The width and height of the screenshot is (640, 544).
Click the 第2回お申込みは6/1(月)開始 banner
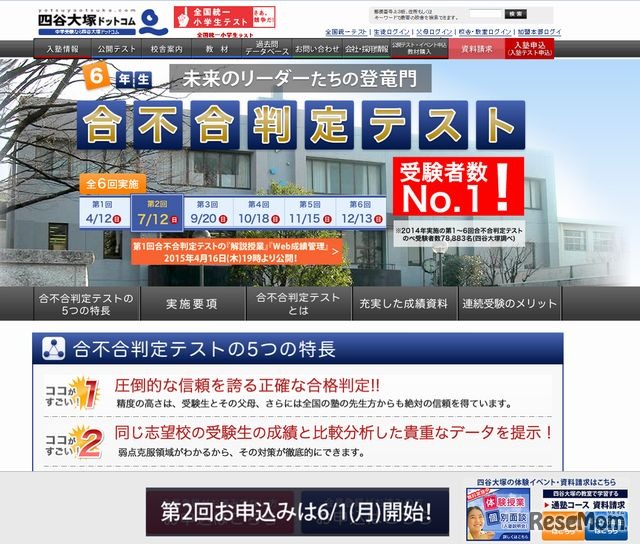pyautogui.click(x=298, y=512)
